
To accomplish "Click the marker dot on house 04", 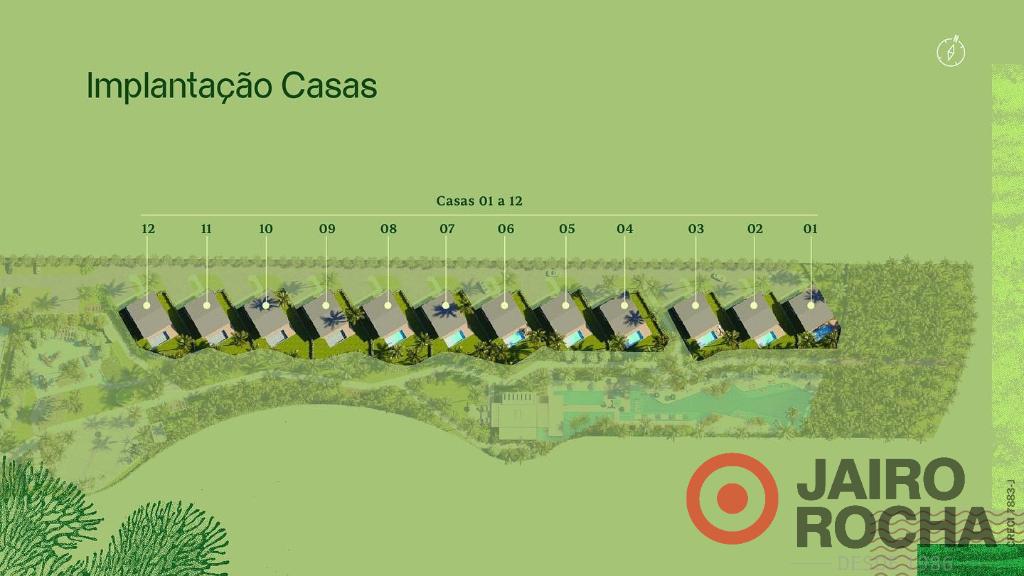I will (x=625, y=305).
